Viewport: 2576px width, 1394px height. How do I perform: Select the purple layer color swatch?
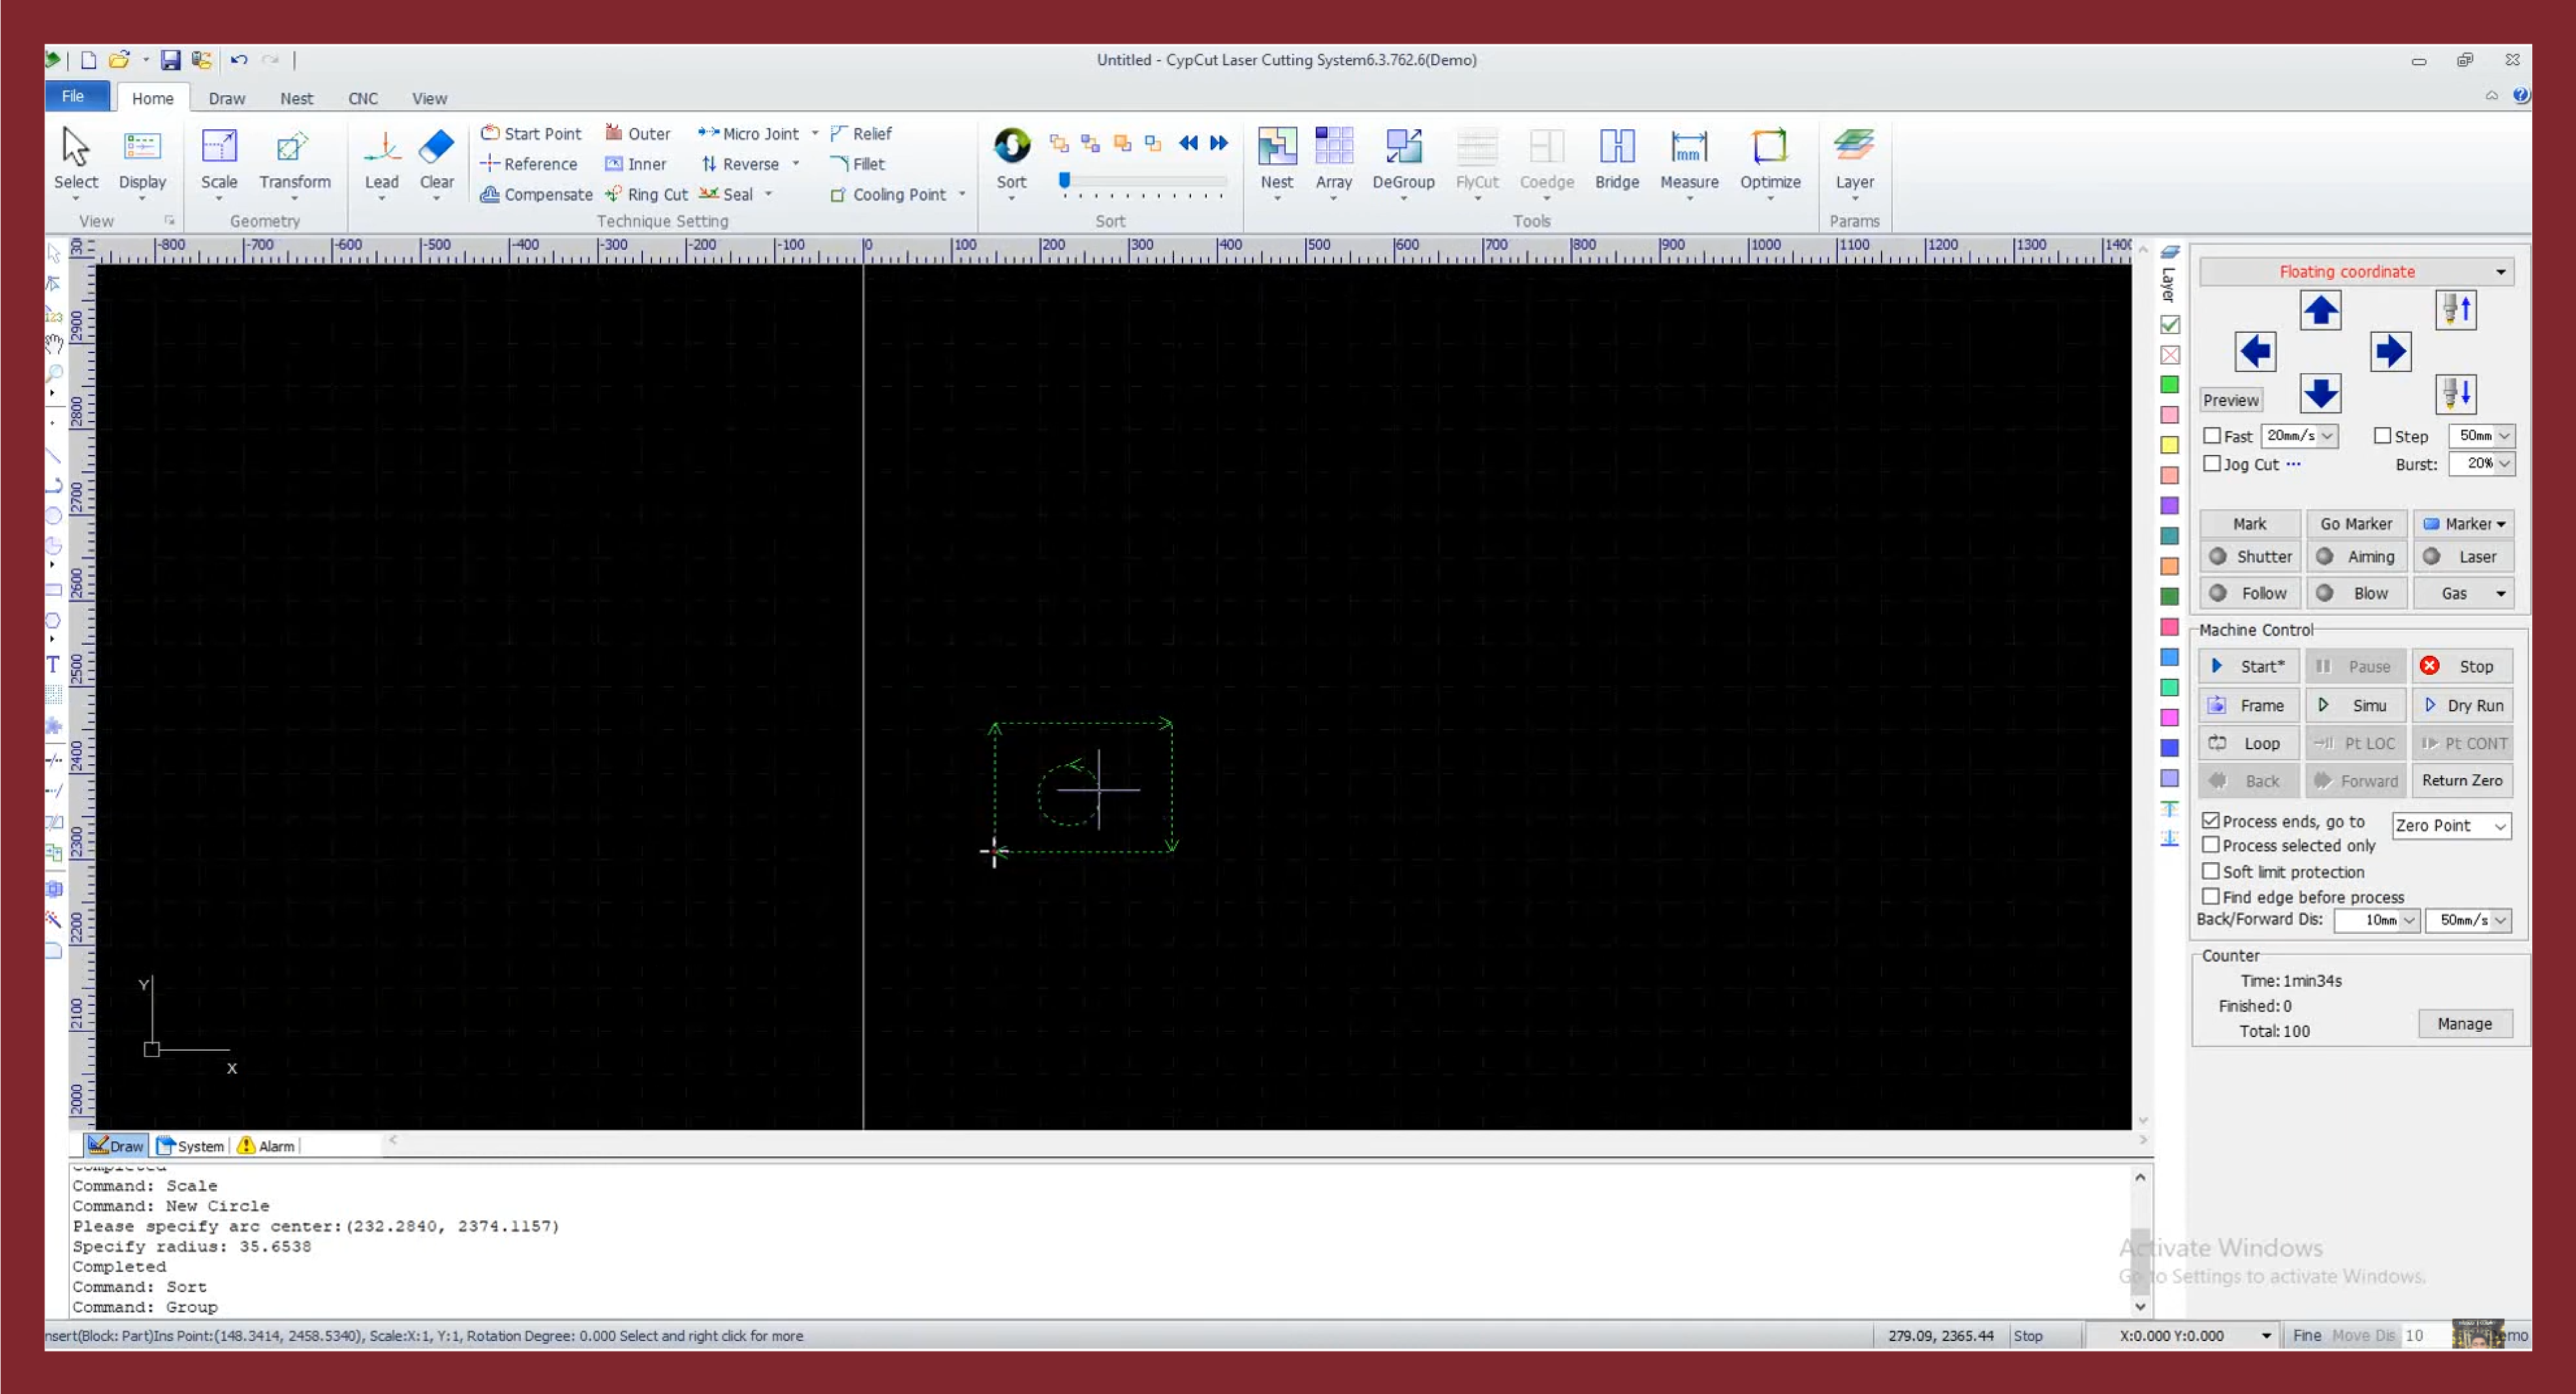(x=2169, y=506)
